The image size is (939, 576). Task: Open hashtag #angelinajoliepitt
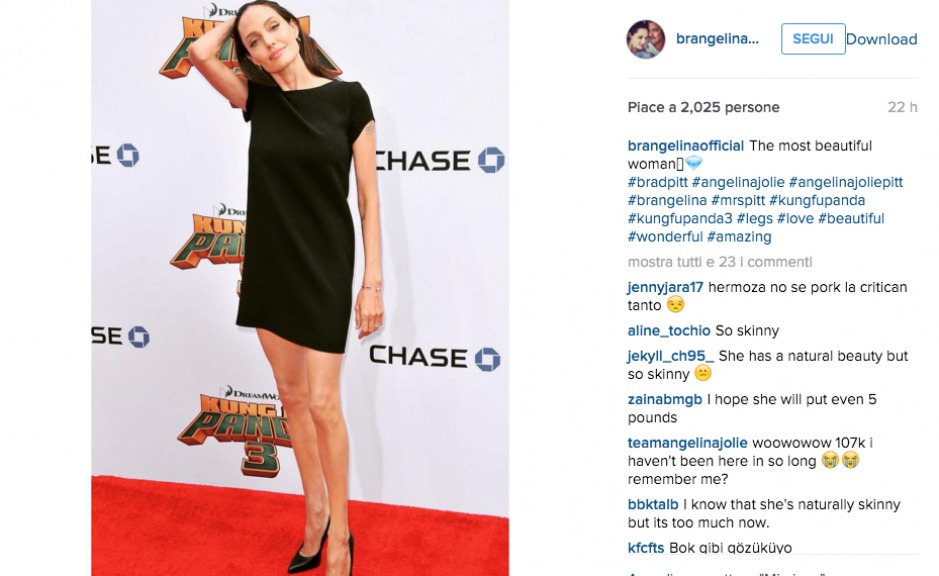[846, 182]
